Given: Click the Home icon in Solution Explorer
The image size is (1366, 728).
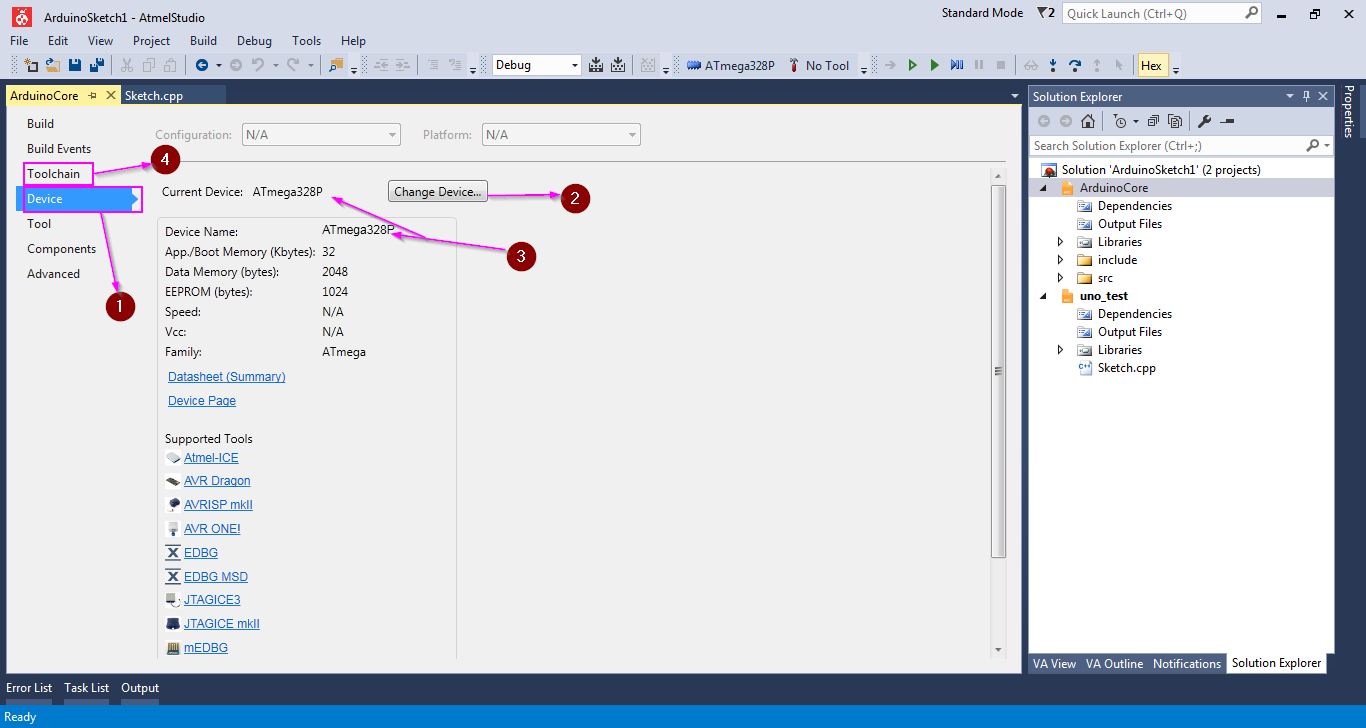Looking at the screenshot, I should pyautogui.click(x=1088, y=121).
